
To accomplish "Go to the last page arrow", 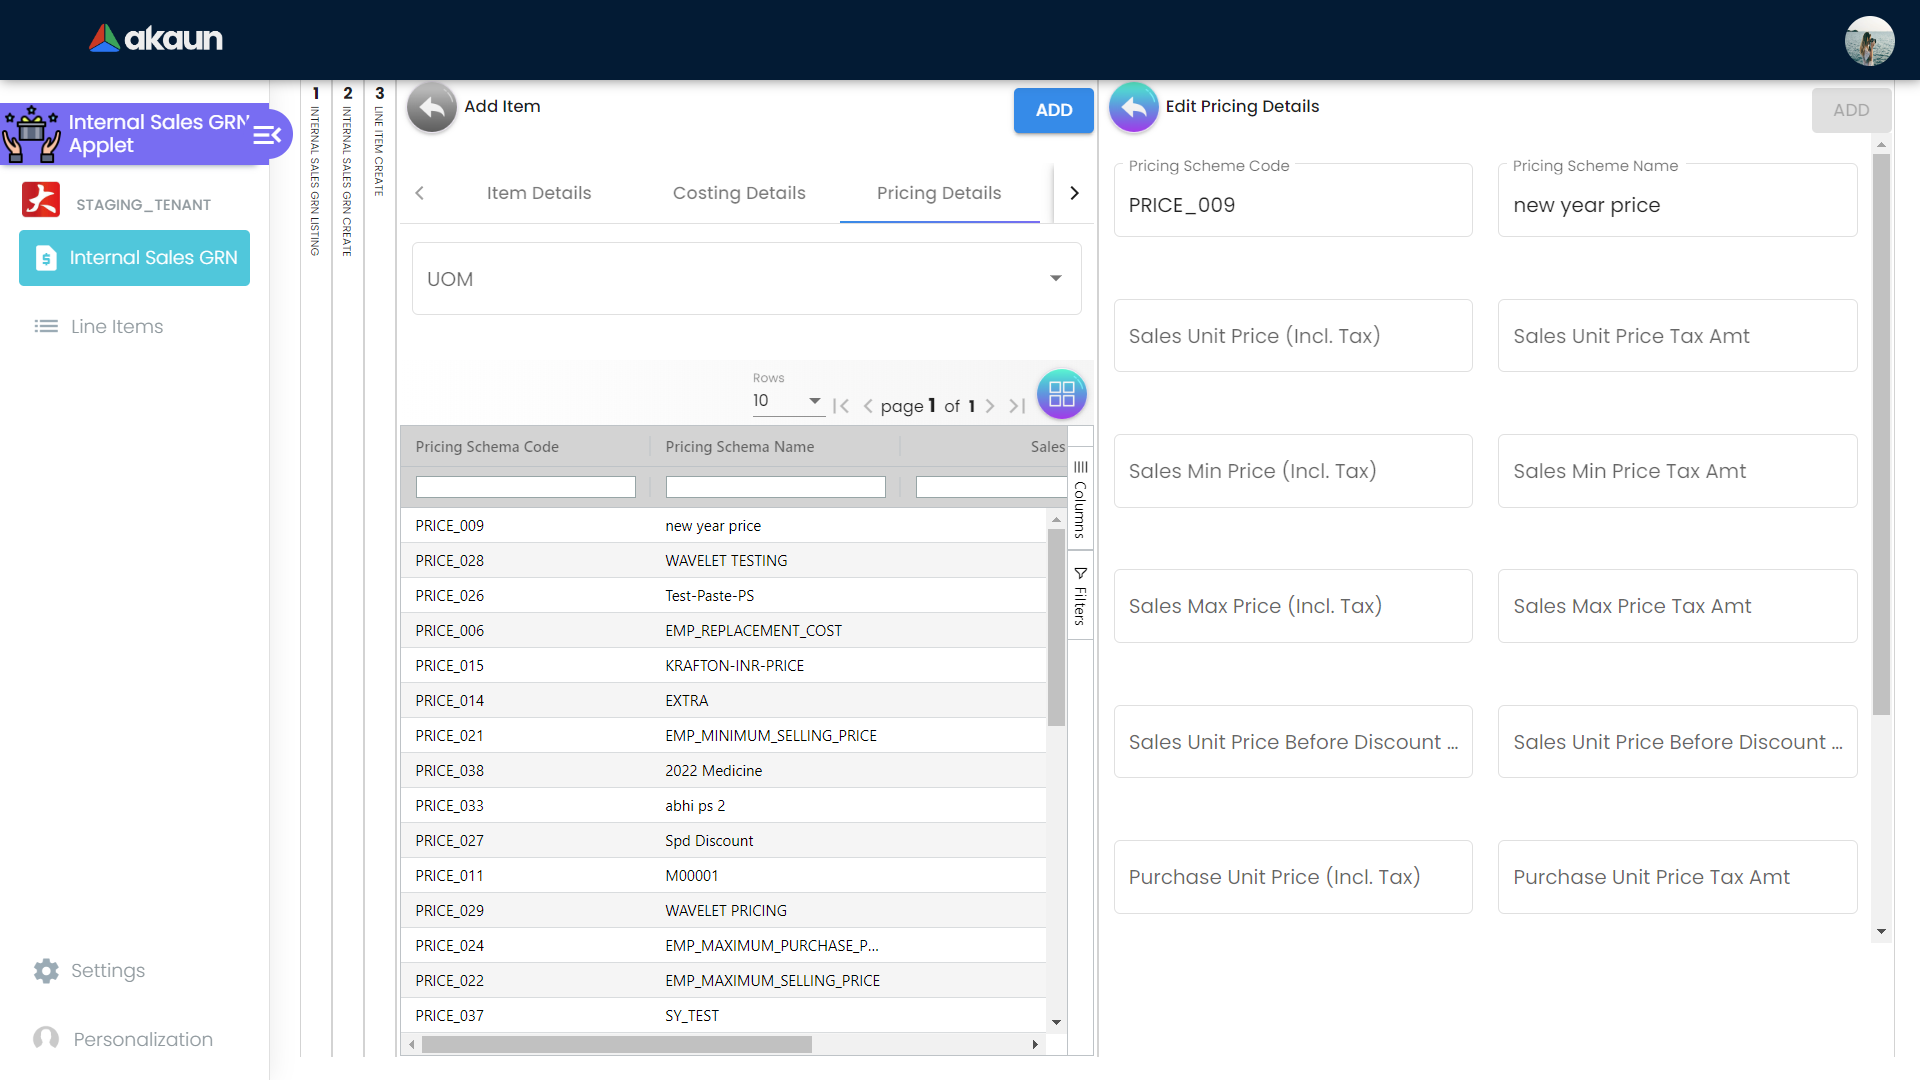I will pyautogui.click(x=1017, y=406).
